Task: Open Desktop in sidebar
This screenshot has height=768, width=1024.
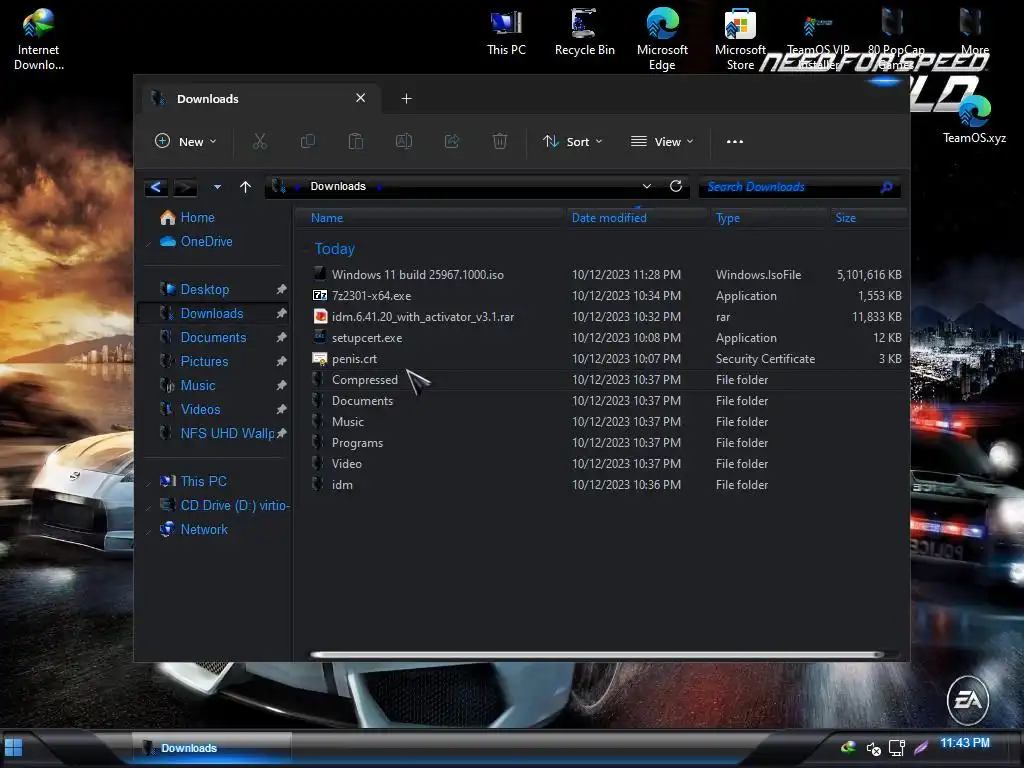Action: (204, 289)
